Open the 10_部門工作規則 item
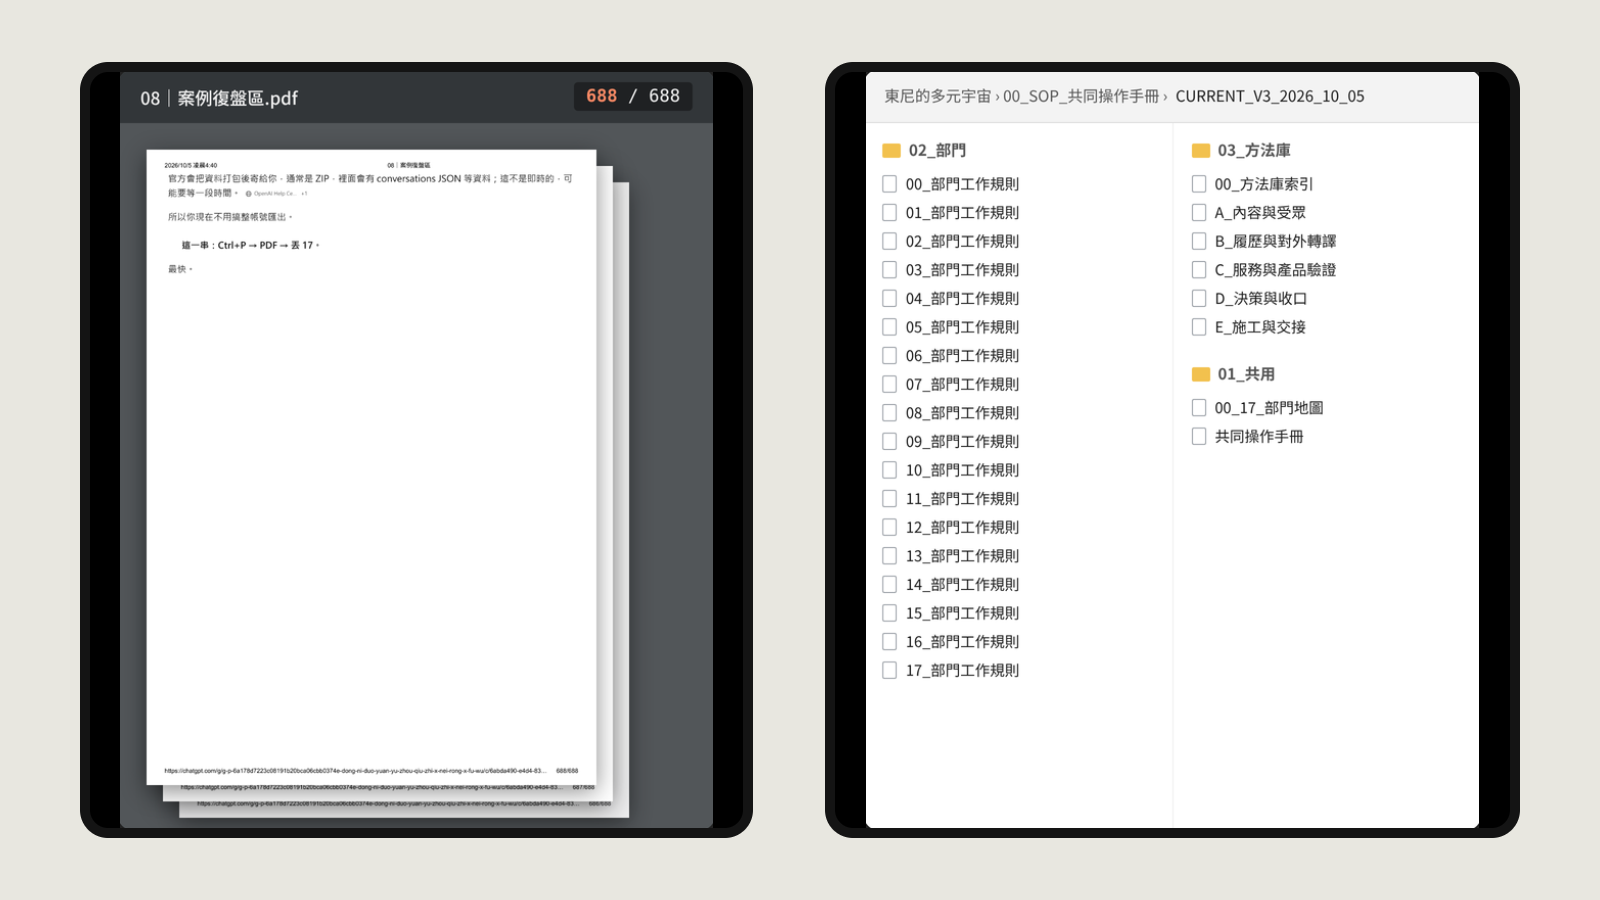Screen dimensions: 1600x900 pyautogui.click(x=962, y=470)
